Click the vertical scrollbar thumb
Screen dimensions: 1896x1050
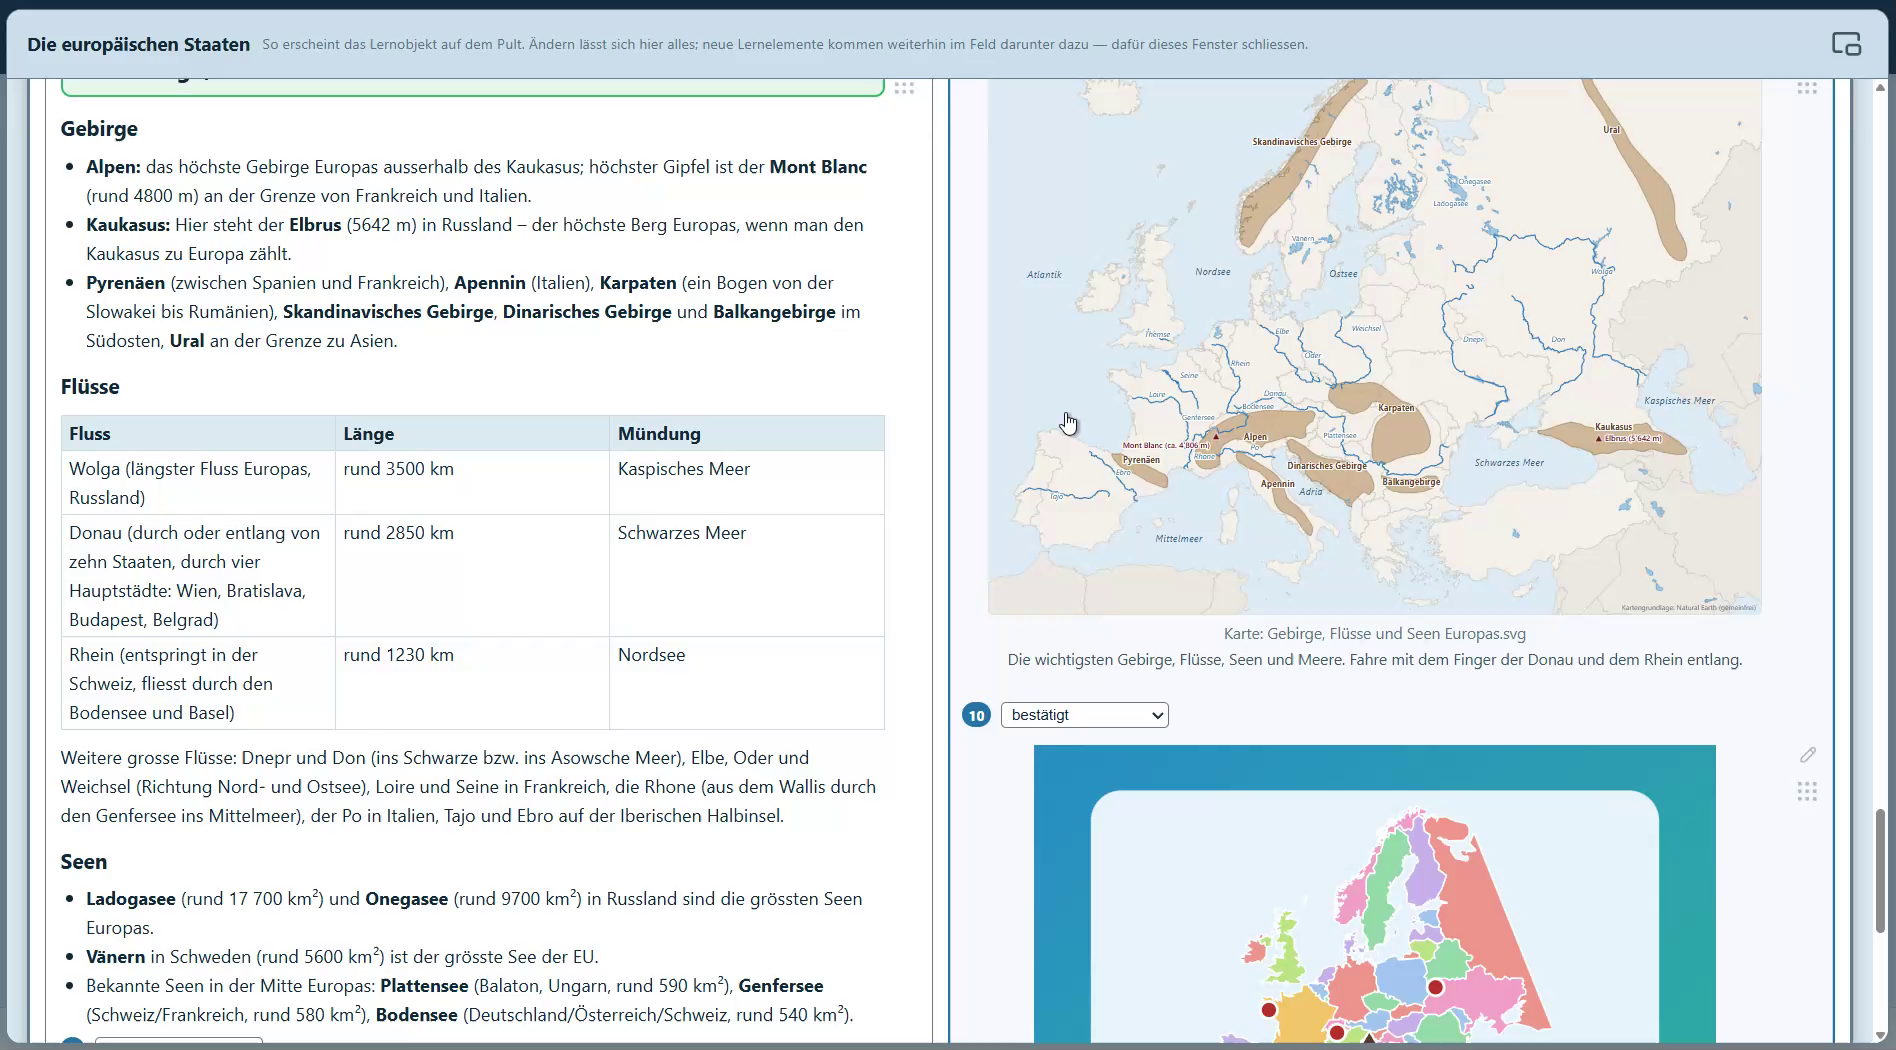click(1881, 871)
